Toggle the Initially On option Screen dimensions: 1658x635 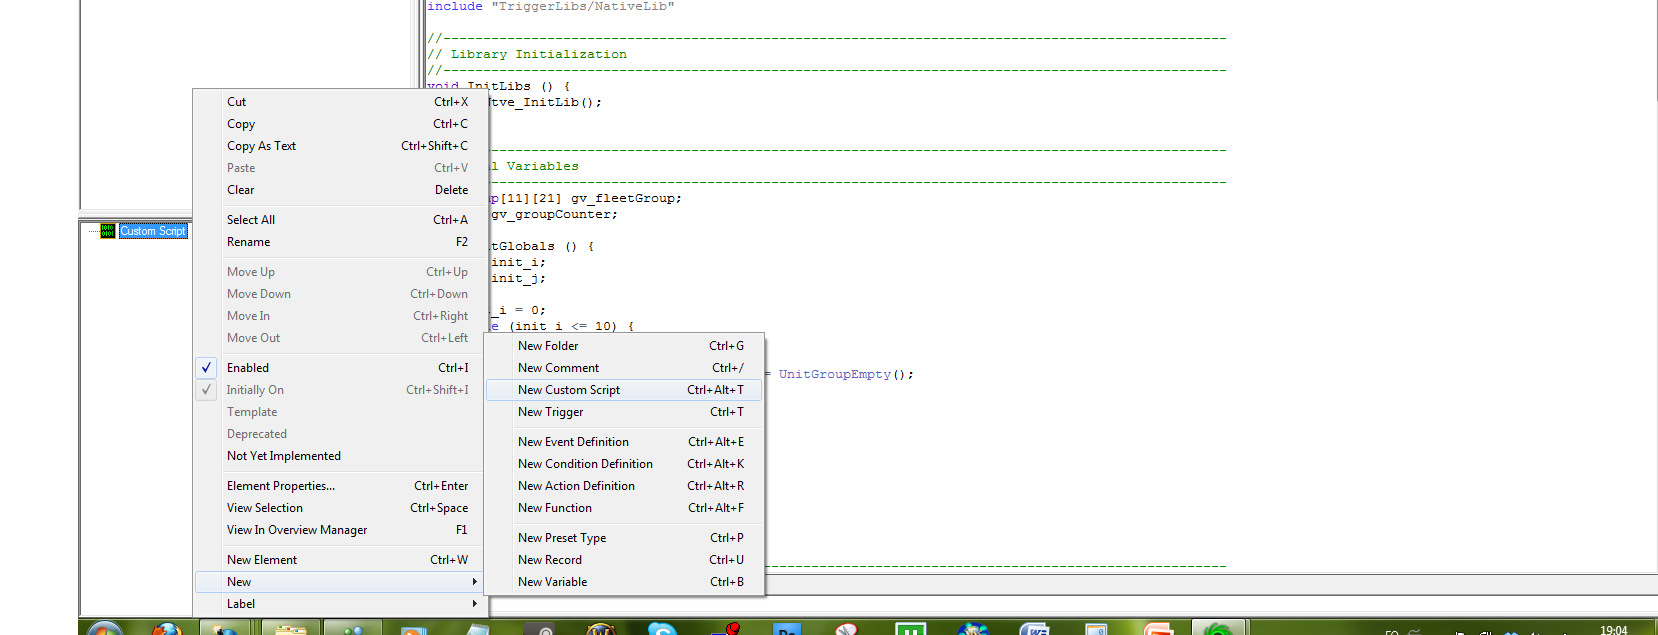(340, 390)
